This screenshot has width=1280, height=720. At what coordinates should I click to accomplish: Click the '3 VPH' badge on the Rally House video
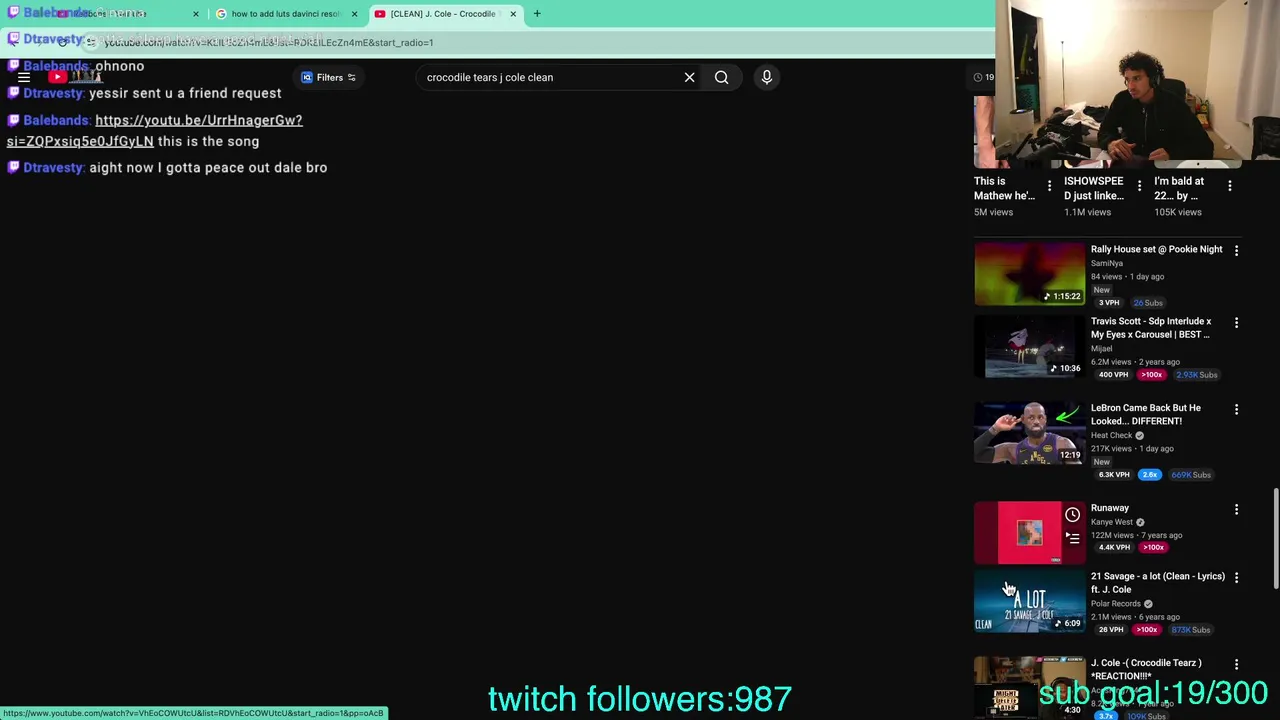[x=1109, y=303]
